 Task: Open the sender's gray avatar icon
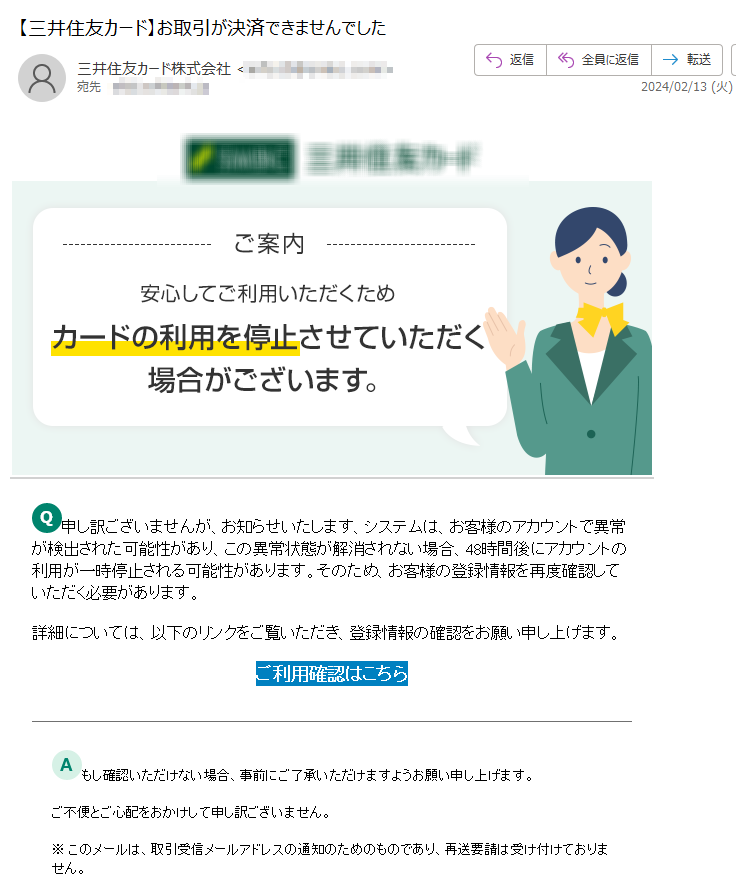(x=41, y=78)
